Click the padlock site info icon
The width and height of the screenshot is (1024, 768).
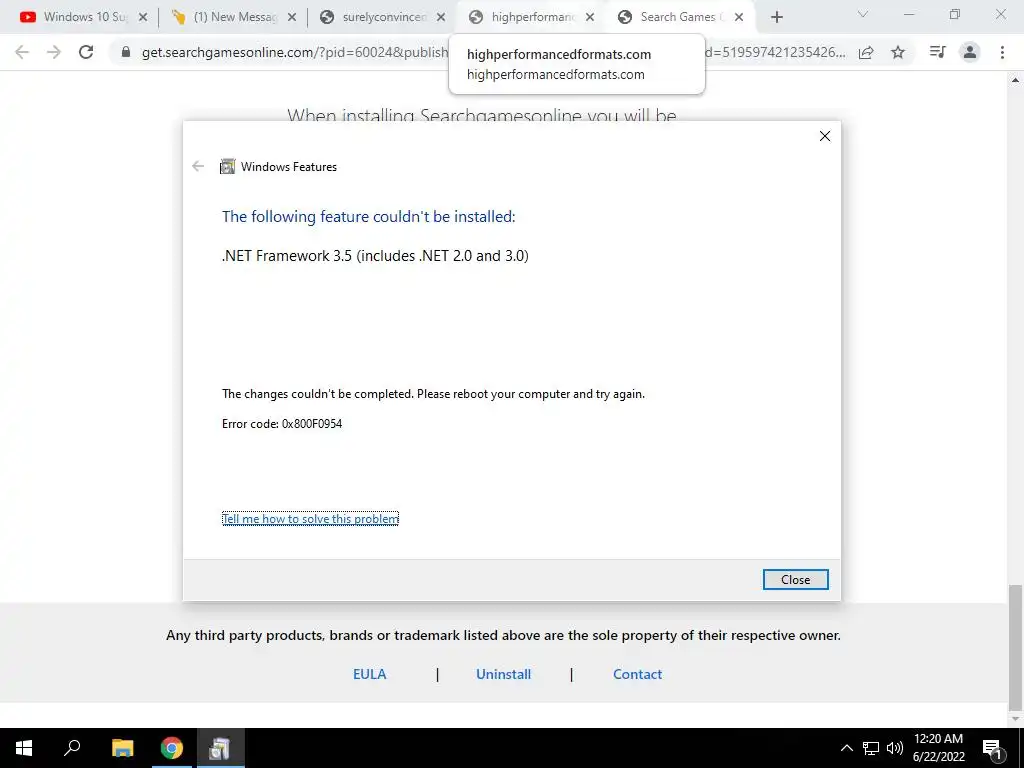pos(126,52)
